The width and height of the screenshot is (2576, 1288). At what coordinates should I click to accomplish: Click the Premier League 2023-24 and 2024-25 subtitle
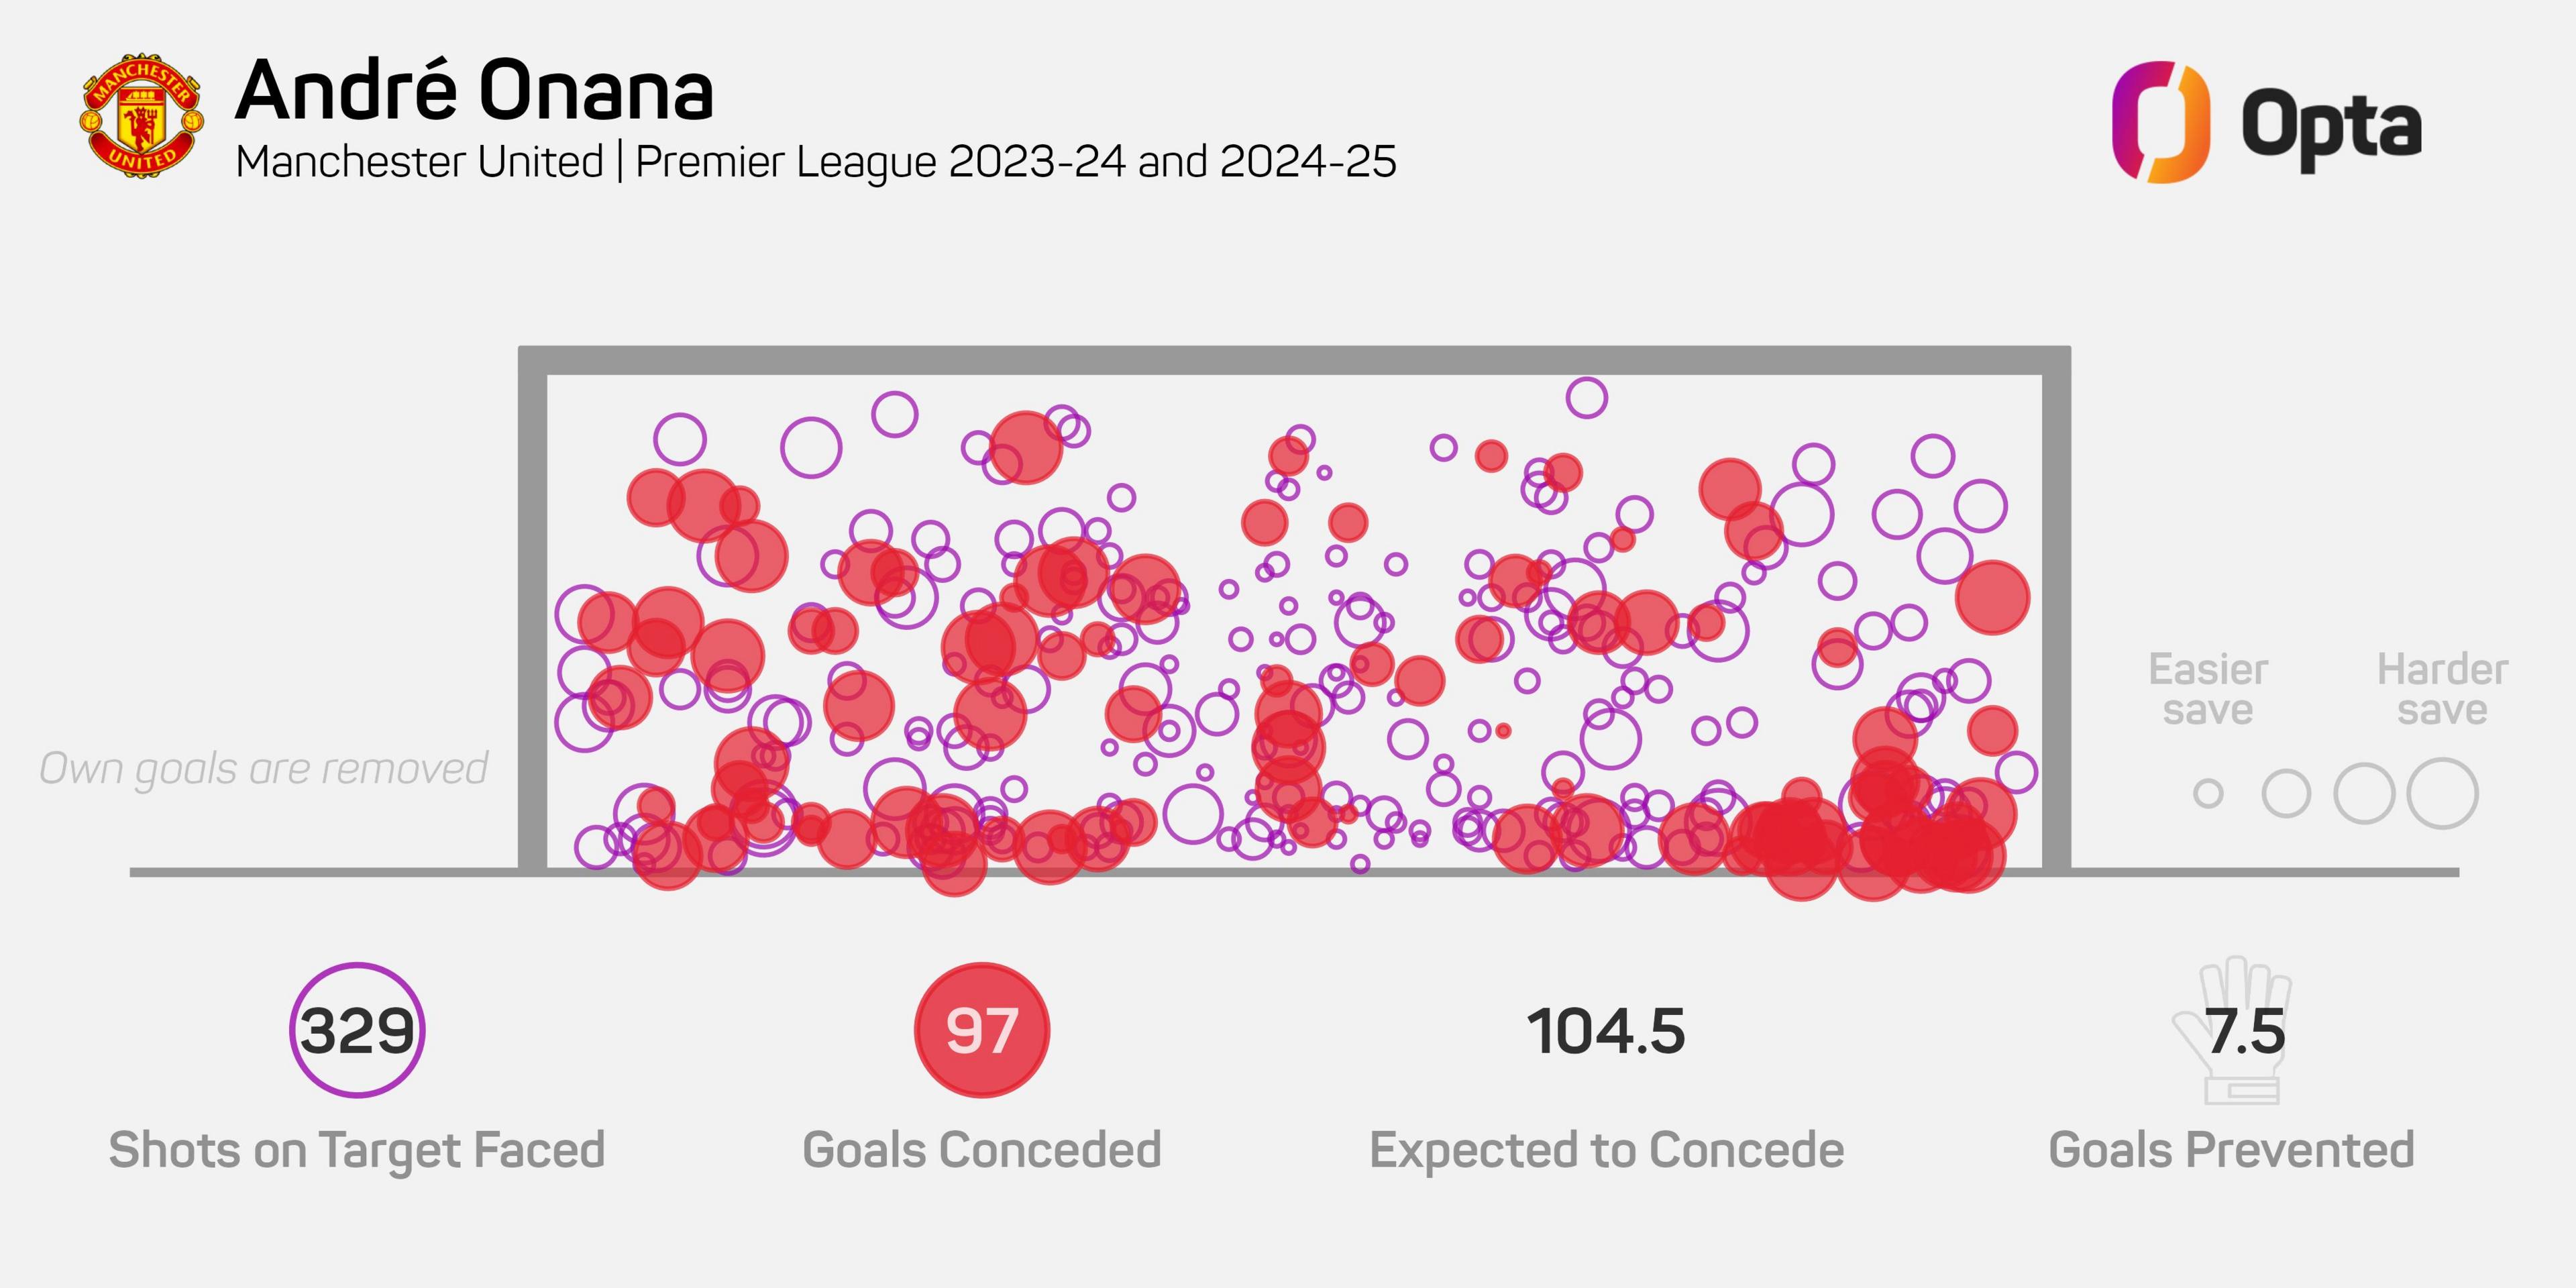pos(1016,161)
